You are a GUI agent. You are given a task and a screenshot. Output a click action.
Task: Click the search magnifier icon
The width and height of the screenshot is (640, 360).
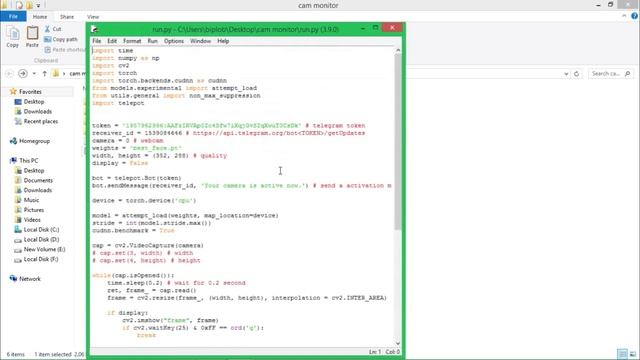pyautogui.click(x=628, y=74)
